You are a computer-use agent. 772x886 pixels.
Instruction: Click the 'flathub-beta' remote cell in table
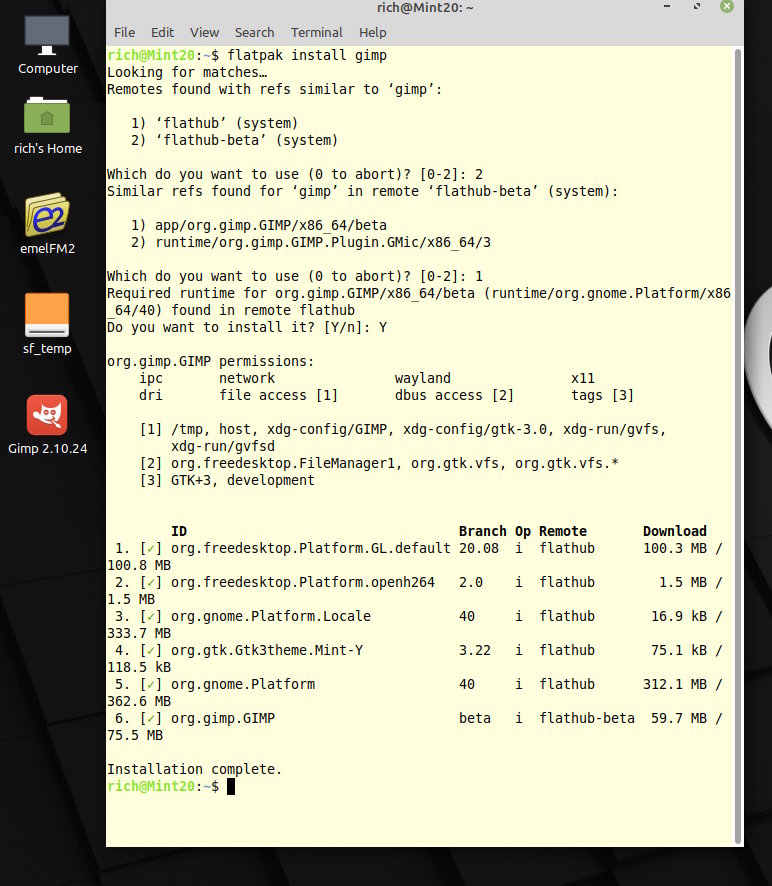pos(587,719)
